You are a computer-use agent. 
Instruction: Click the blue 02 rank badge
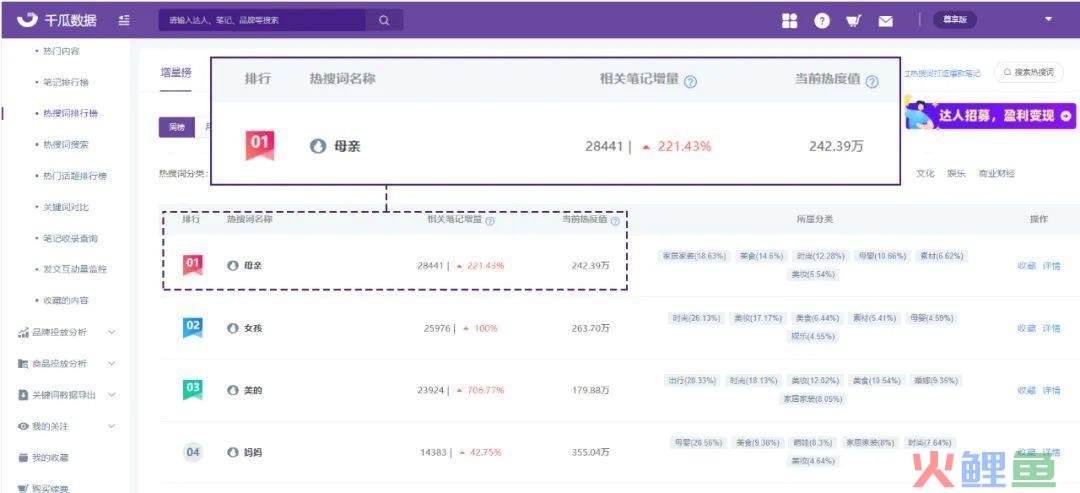click(x=193, y=328)
